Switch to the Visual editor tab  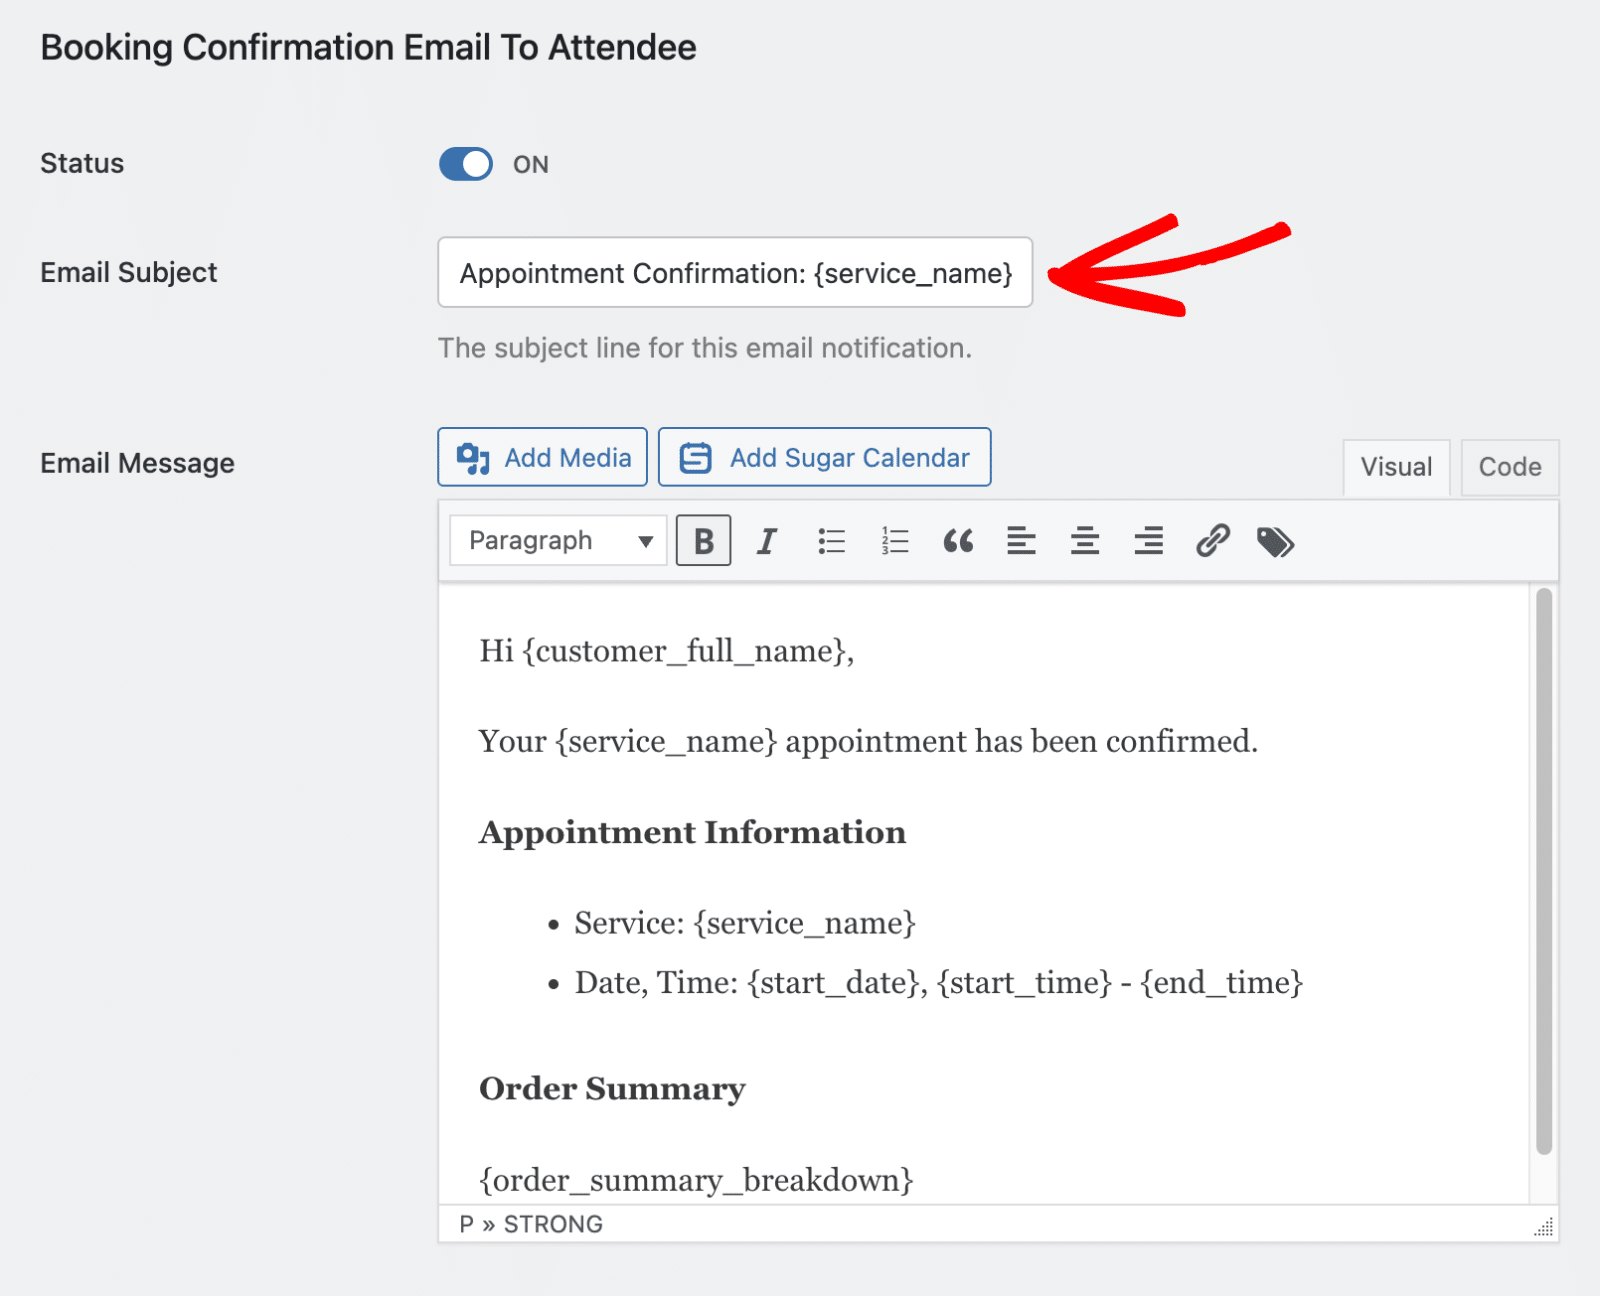[1396, 467]
